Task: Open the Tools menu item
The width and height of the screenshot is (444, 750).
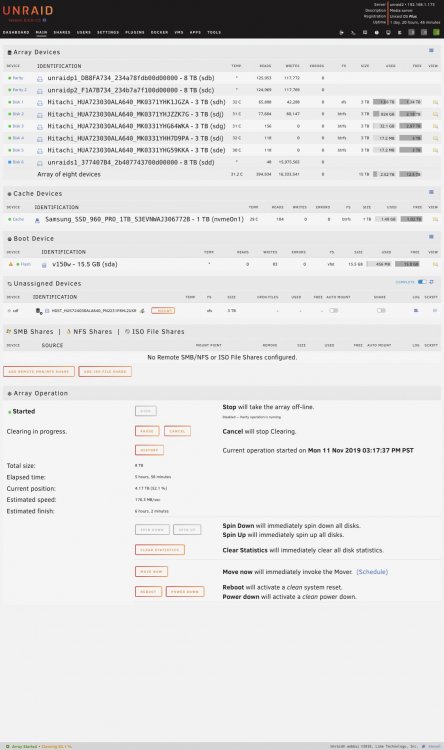Action: (214, 33)
